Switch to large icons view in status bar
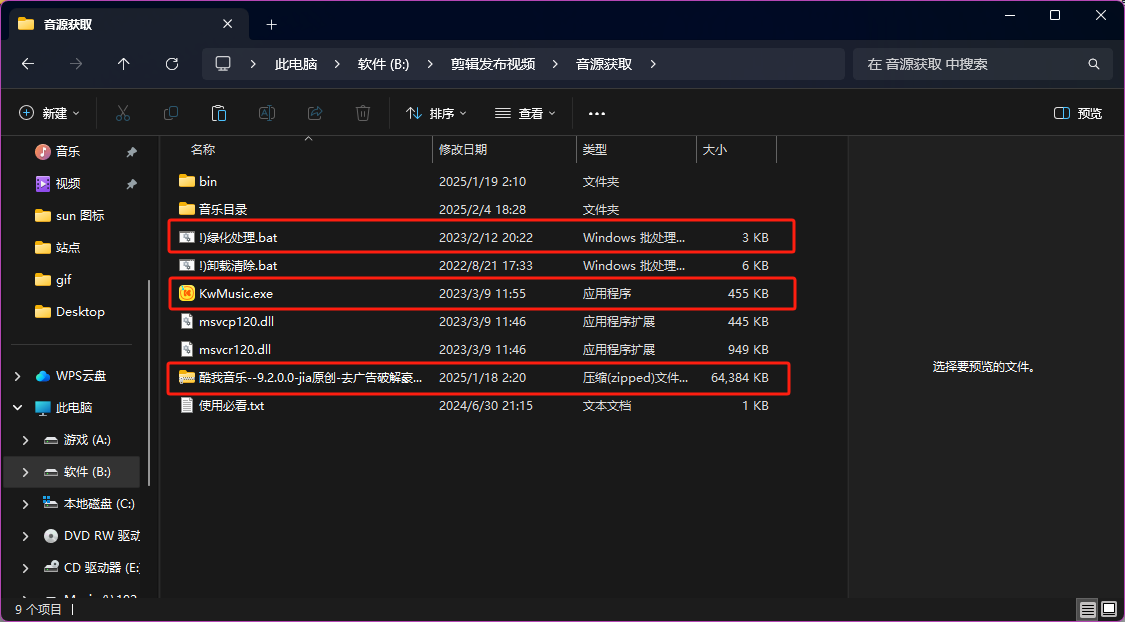 click(x=1109, y=610)
